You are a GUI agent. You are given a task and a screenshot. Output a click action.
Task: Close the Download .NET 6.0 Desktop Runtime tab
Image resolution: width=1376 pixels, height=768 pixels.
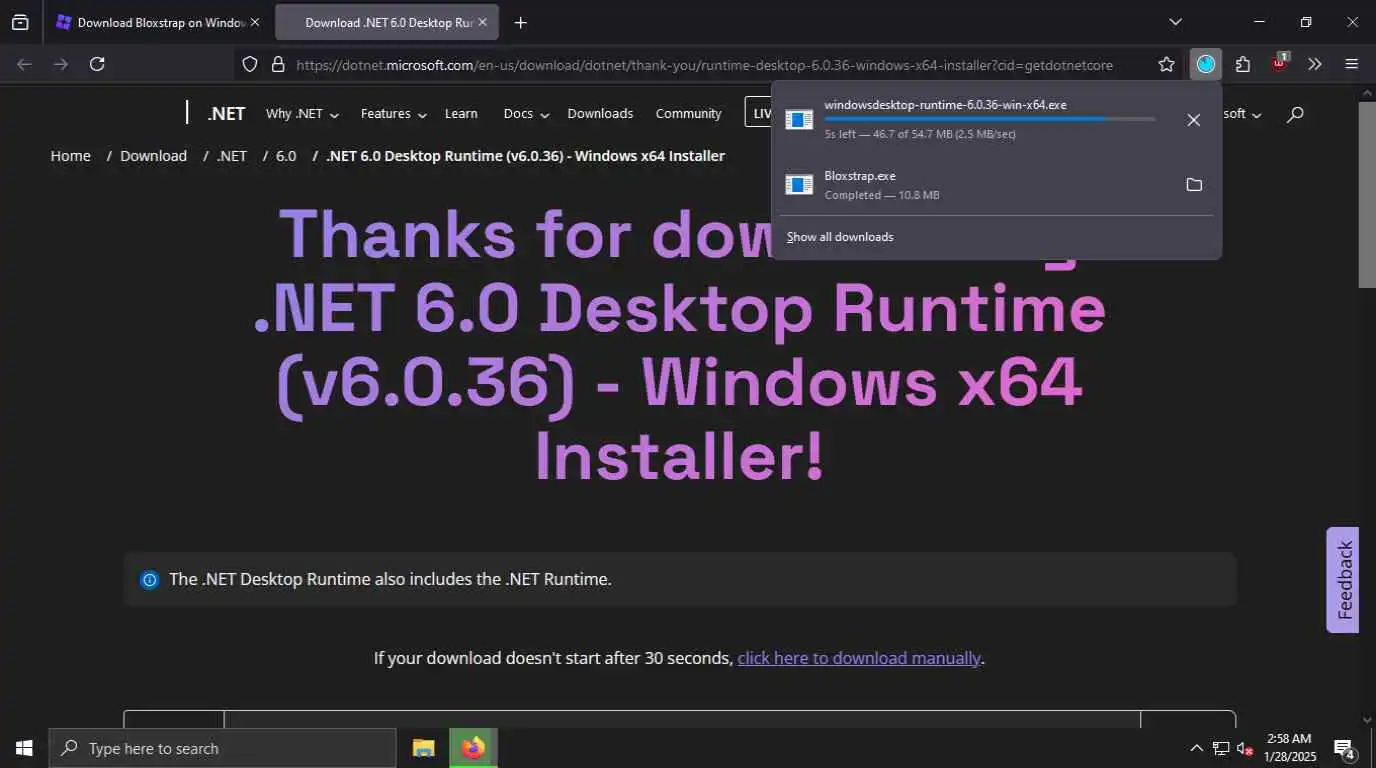[x=483, y=22]
